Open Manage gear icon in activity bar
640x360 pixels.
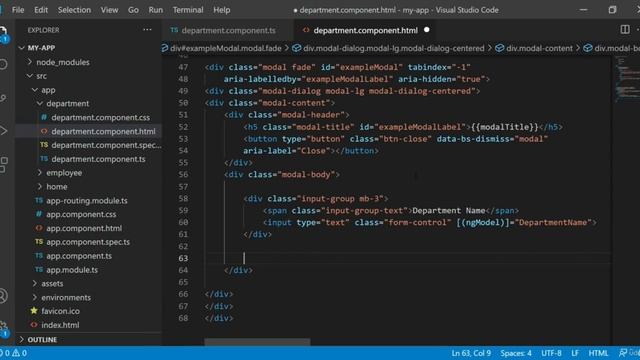tap(3, 329)
